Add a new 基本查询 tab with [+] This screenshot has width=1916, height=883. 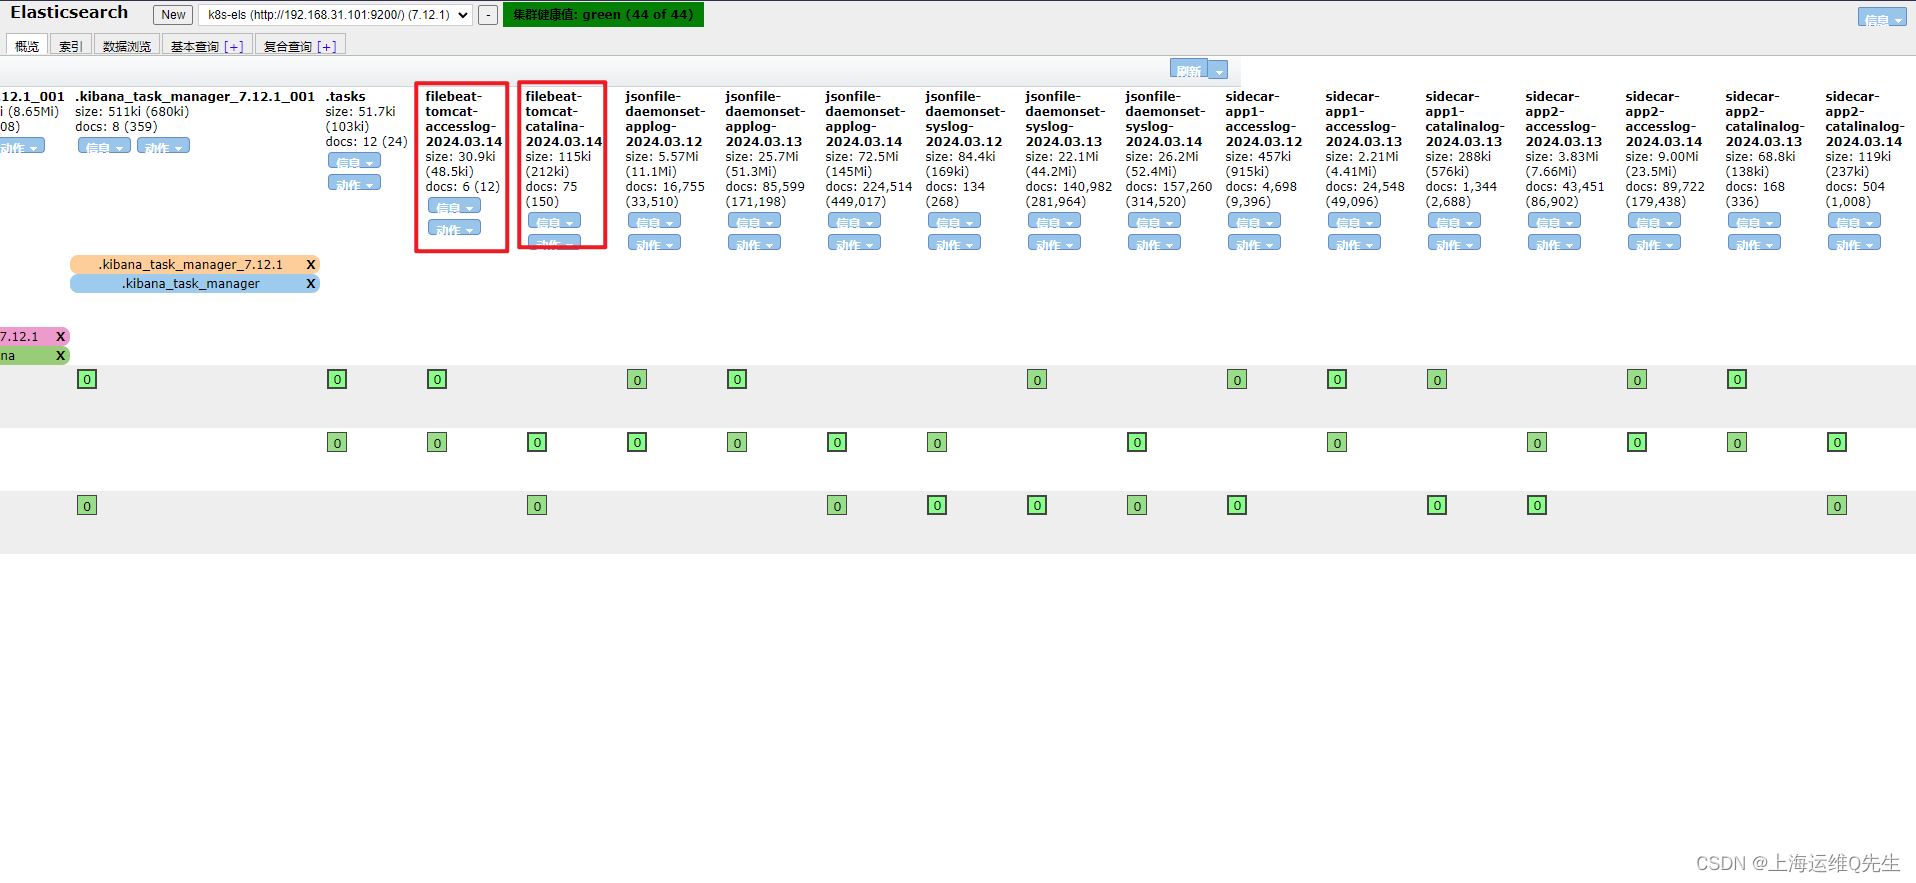tap(234, 46)
